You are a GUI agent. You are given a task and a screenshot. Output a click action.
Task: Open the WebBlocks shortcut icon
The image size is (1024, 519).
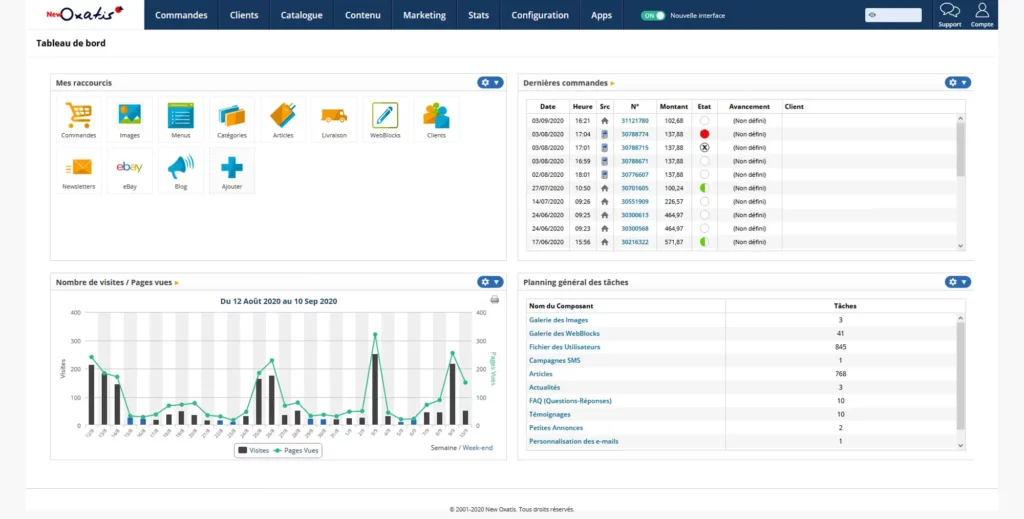coord(385,119)
